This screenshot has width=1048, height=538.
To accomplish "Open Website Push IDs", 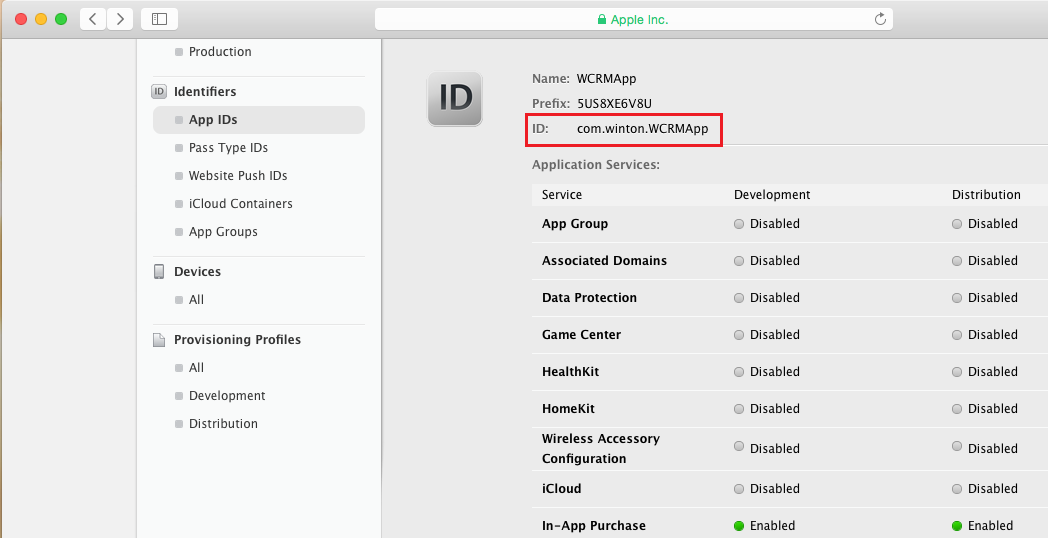I will click(x=238, y=176).
